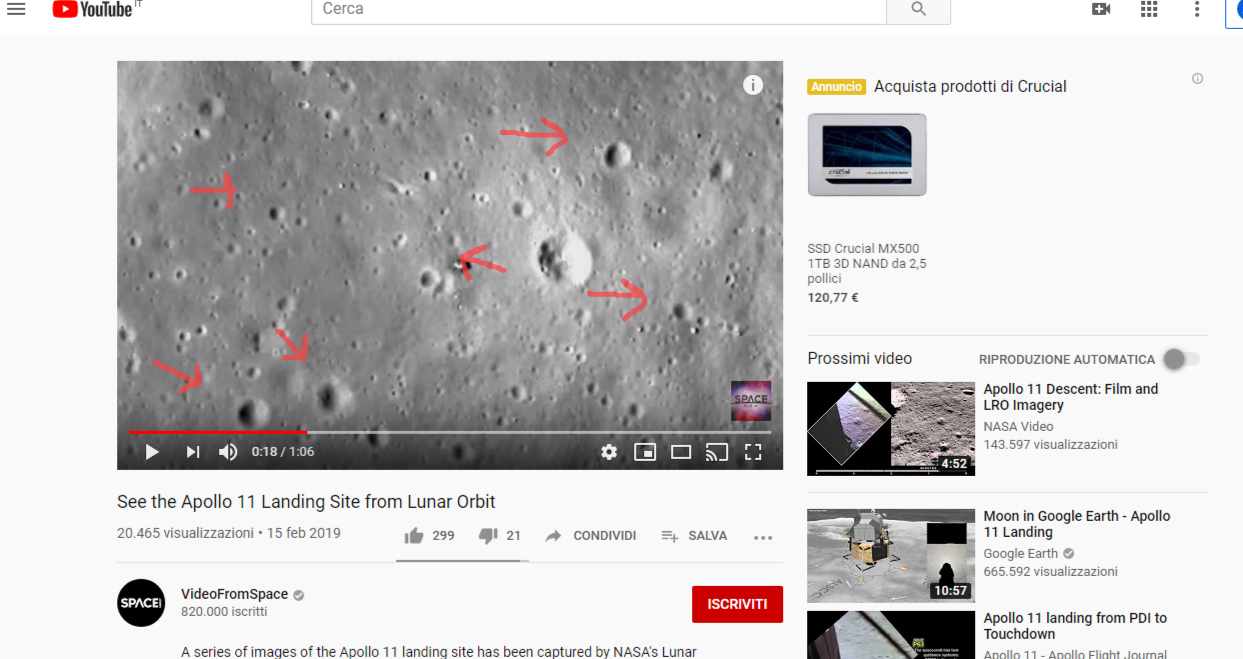Cast video to TV

[x=716, y=452]
